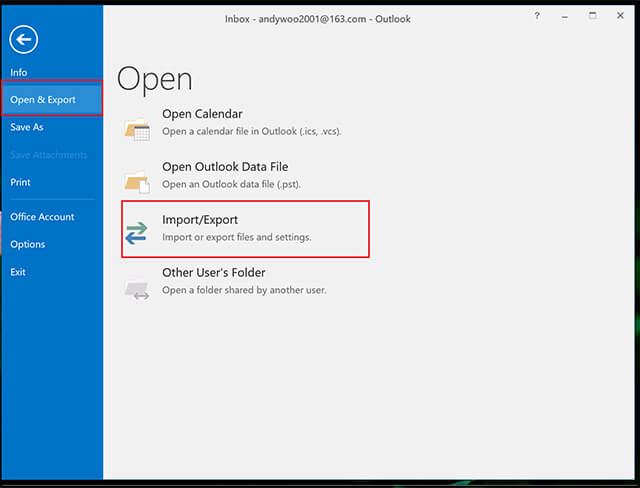
Task: Click 'Open a folder shared by another user.' text
Action: point(244,290)
